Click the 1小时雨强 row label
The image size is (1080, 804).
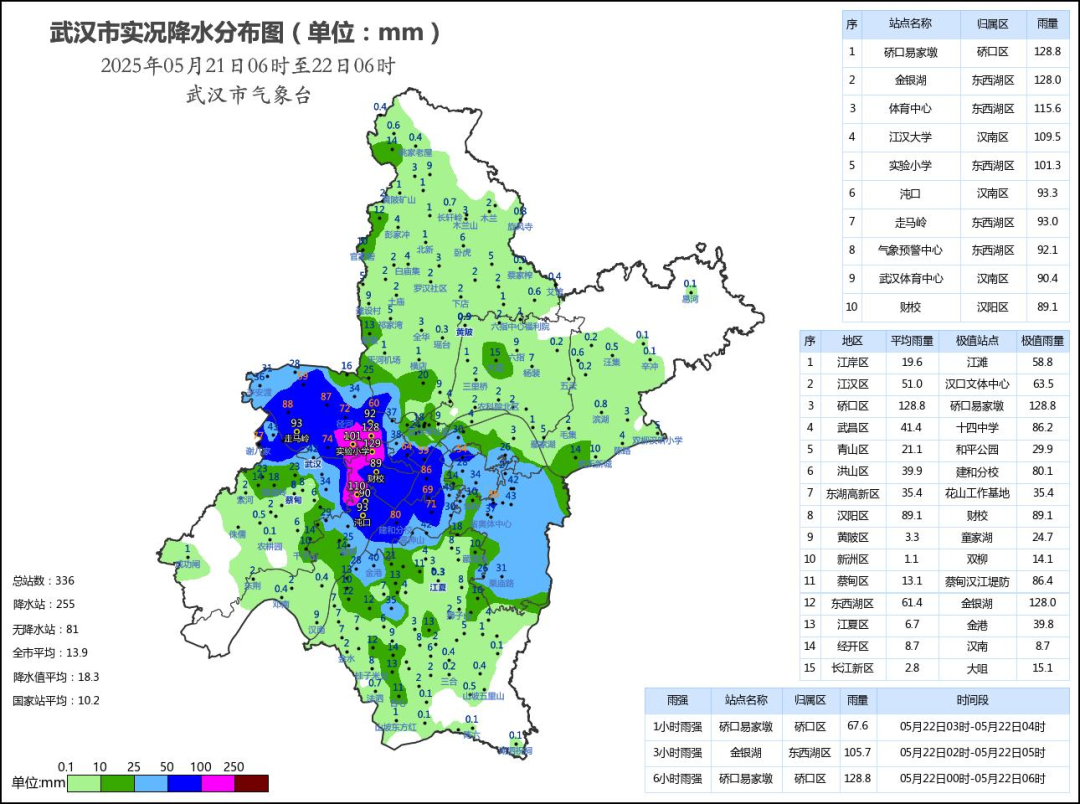tap(677, 726)
